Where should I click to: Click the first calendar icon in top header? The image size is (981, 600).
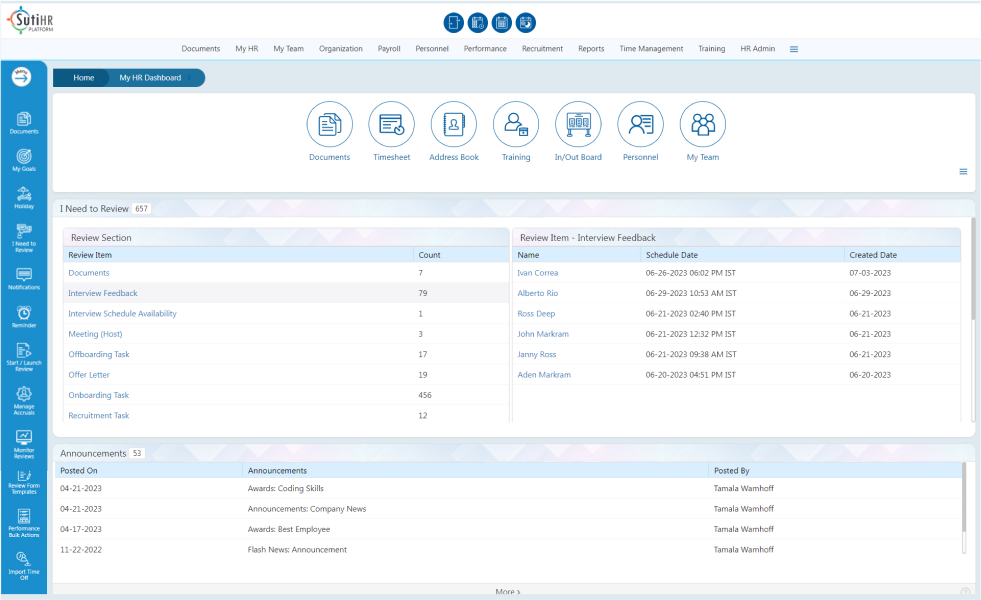click(477, 23)
